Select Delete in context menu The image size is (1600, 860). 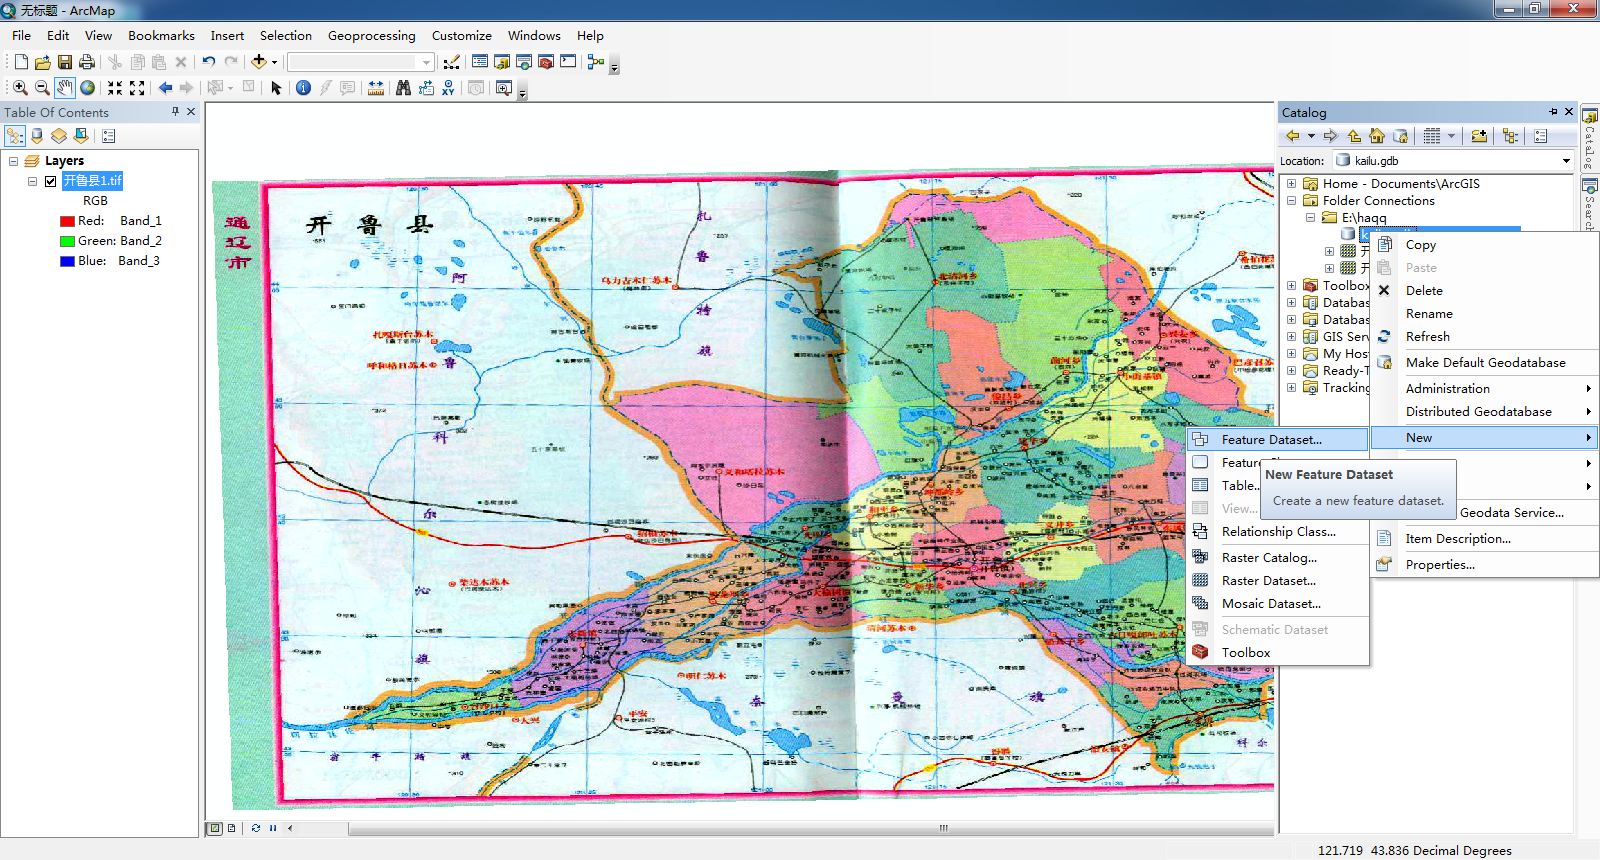1485,291
